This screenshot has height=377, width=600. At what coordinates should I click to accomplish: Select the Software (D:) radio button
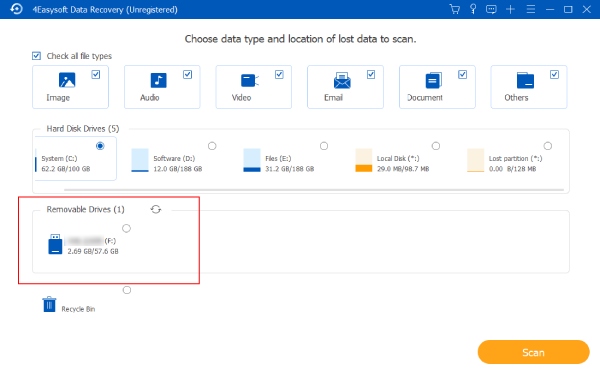tap(212, 146)
